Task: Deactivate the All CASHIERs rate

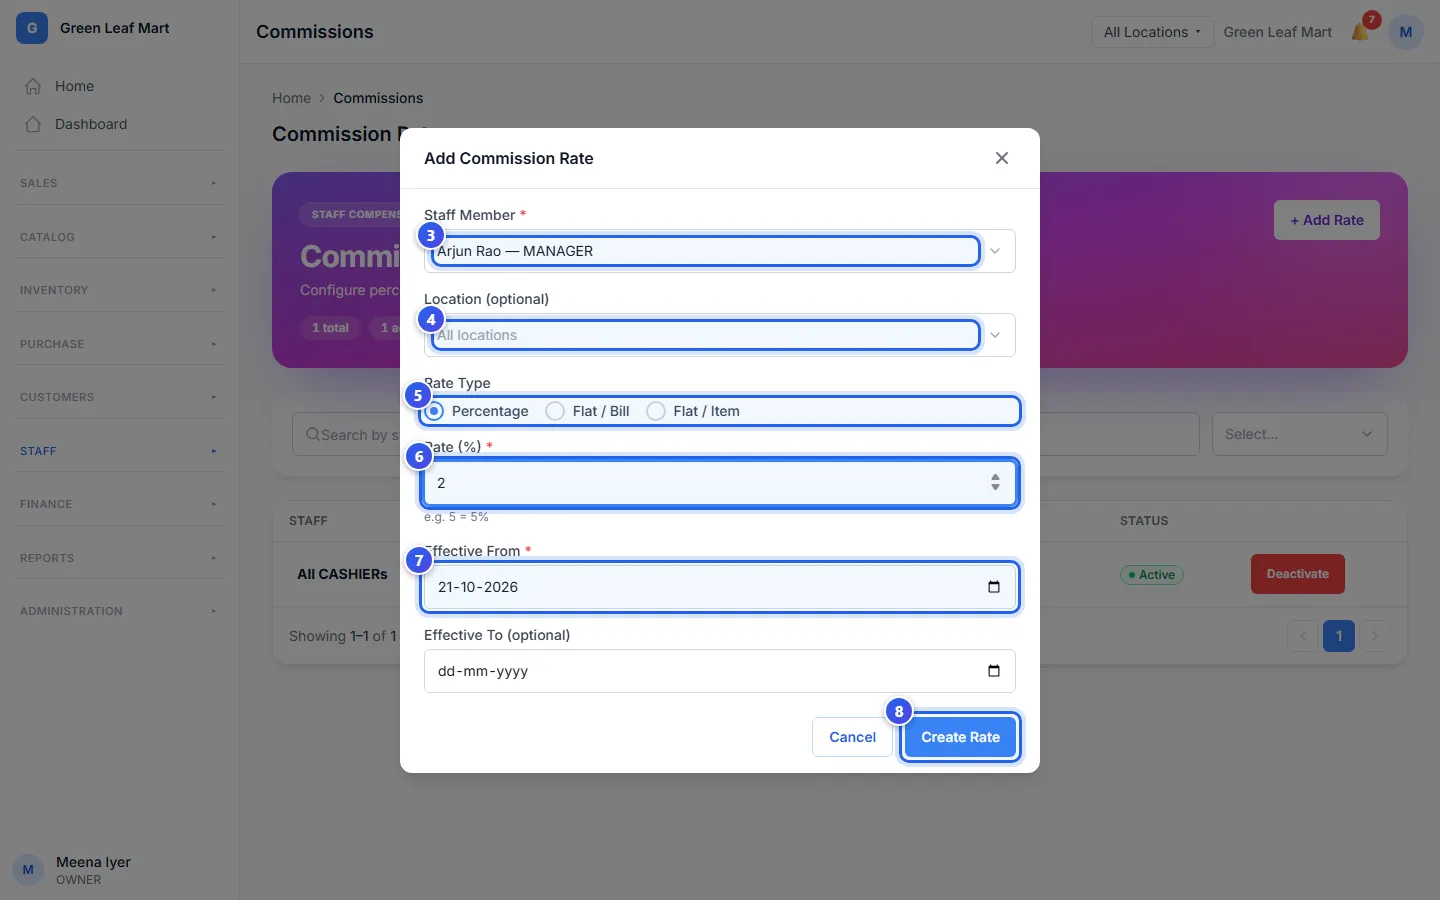Action: [1298, 574]
